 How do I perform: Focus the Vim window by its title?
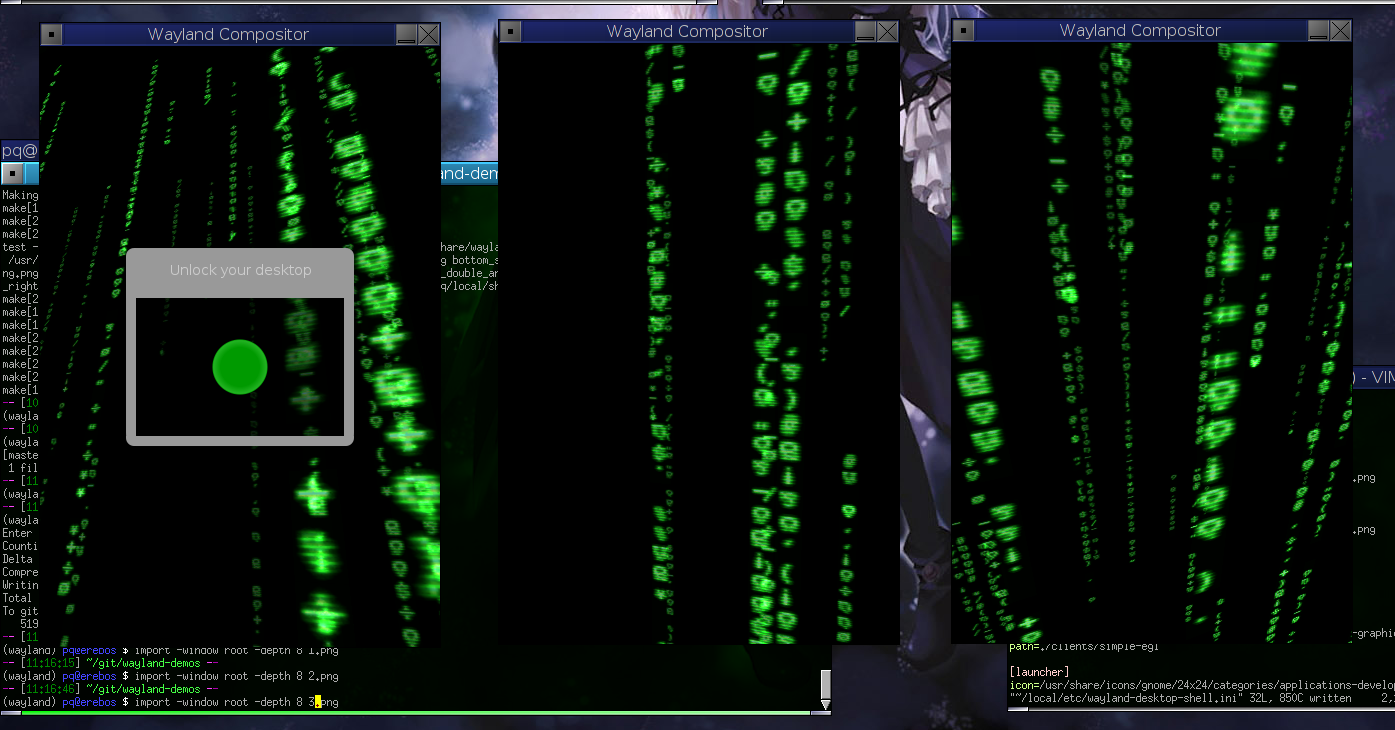(x=1373, y=378)
